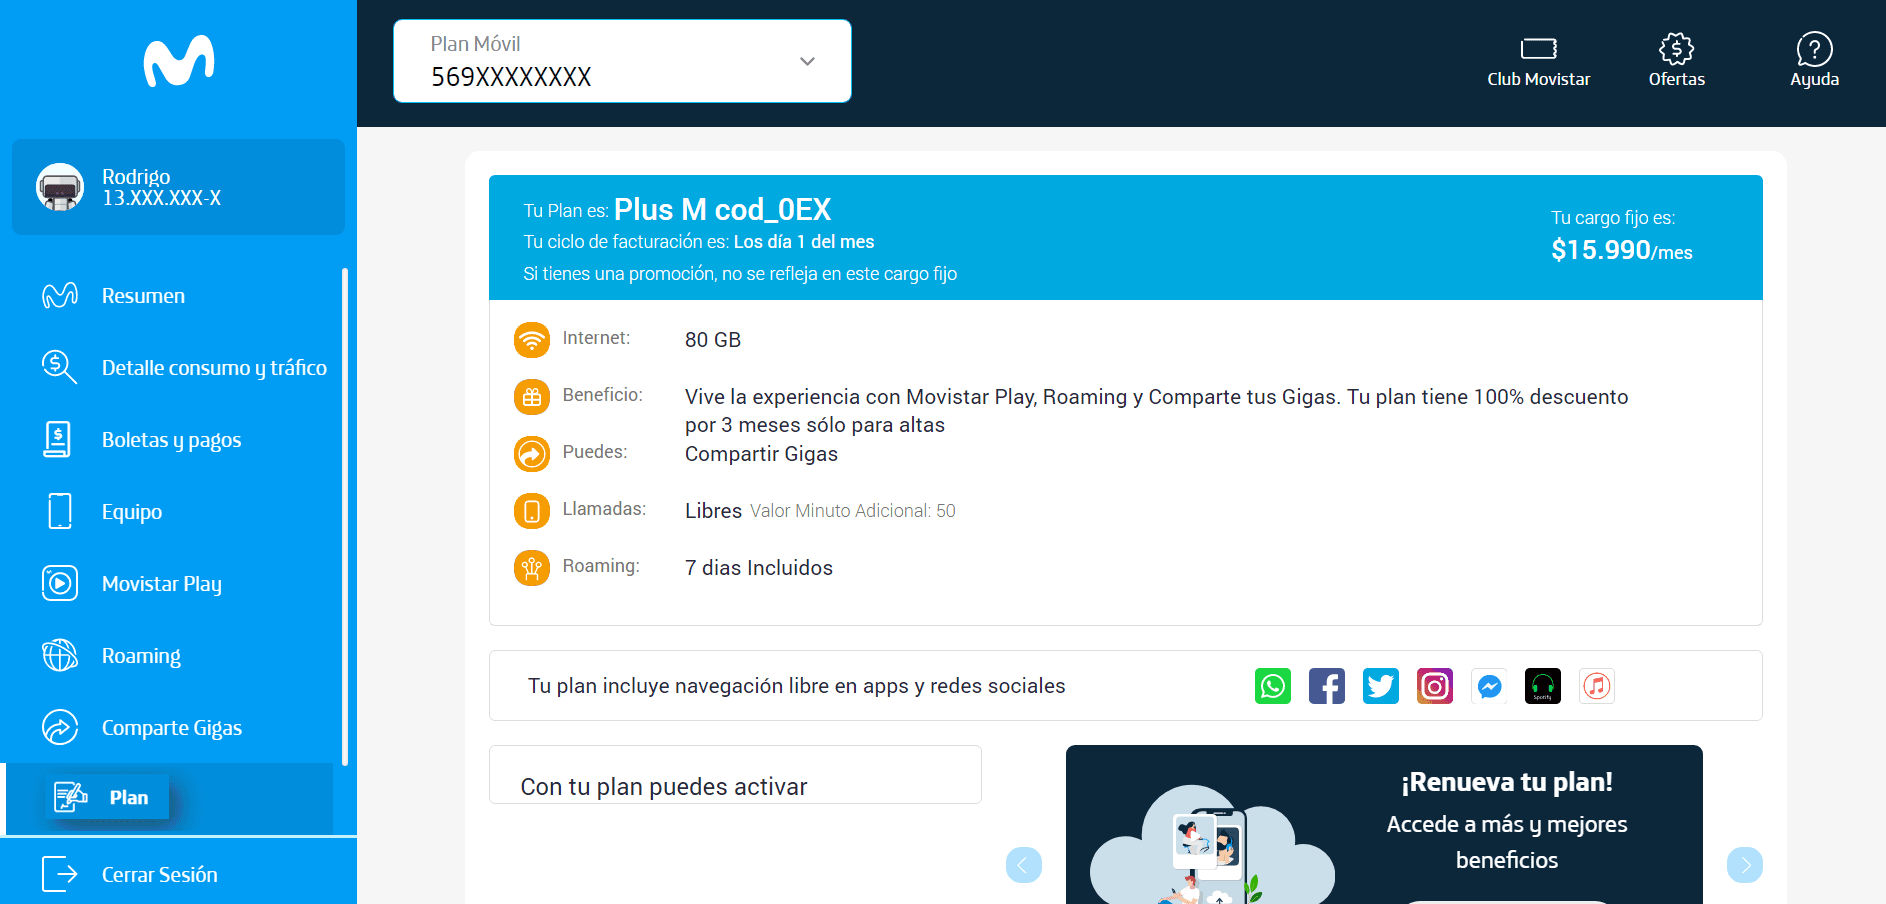This screenshot has width=1886, height=904.
Task: Select the Plan menu item label
Action: 129,797
